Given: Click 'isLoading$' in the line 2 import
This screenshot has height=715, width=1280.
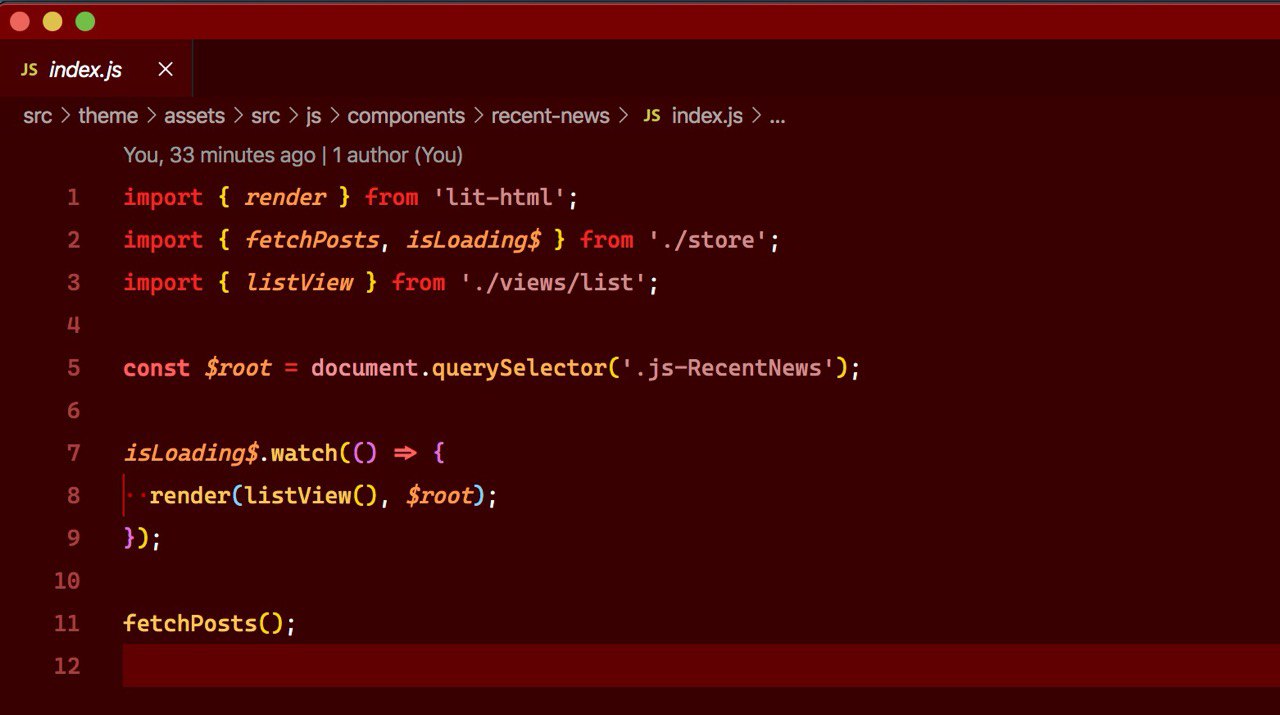Looking at the screenshot, I should pos(474,240).
